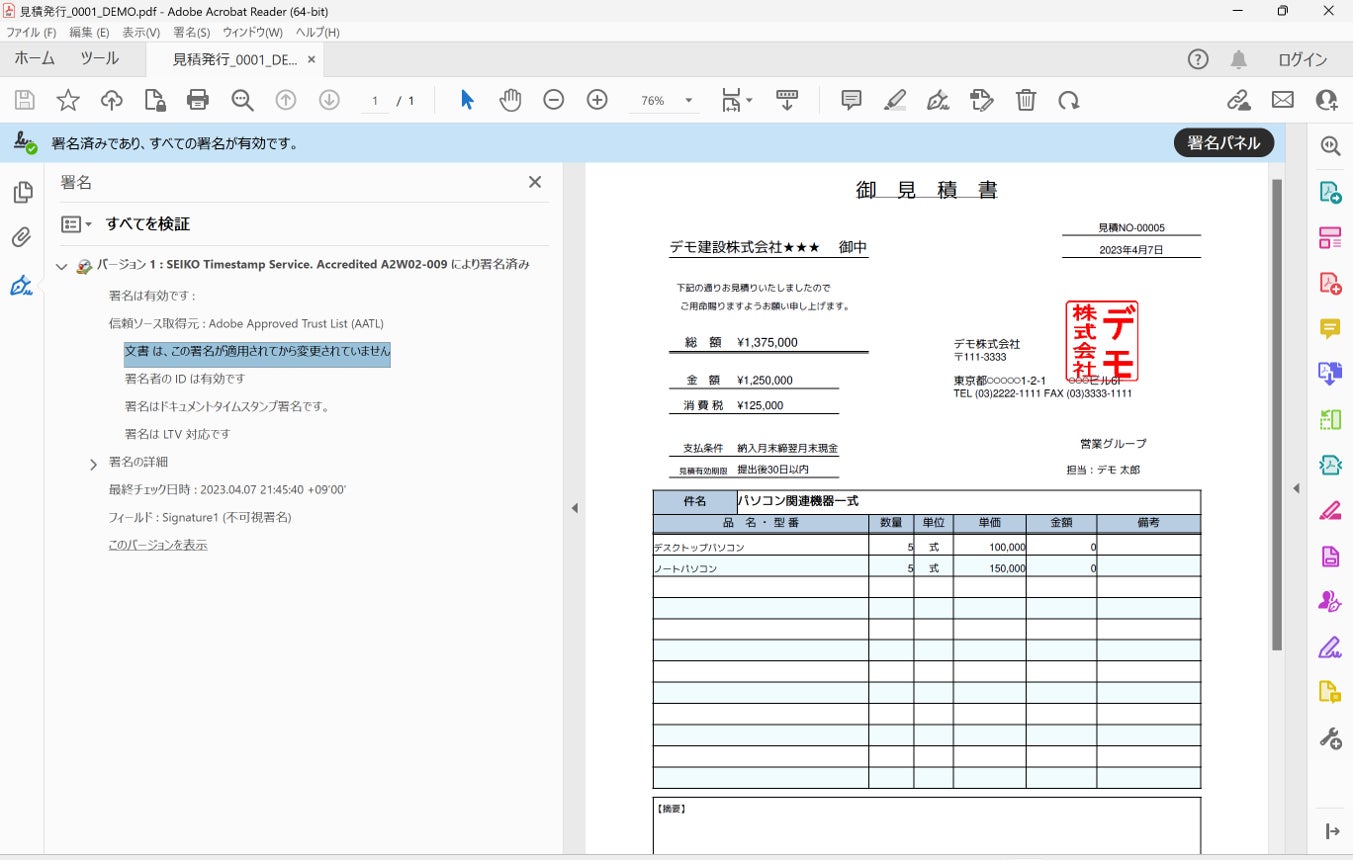Click the 署名パネル button
Screen dimensions: 1353x860
pyautogui.click(x=1223, y=143)
